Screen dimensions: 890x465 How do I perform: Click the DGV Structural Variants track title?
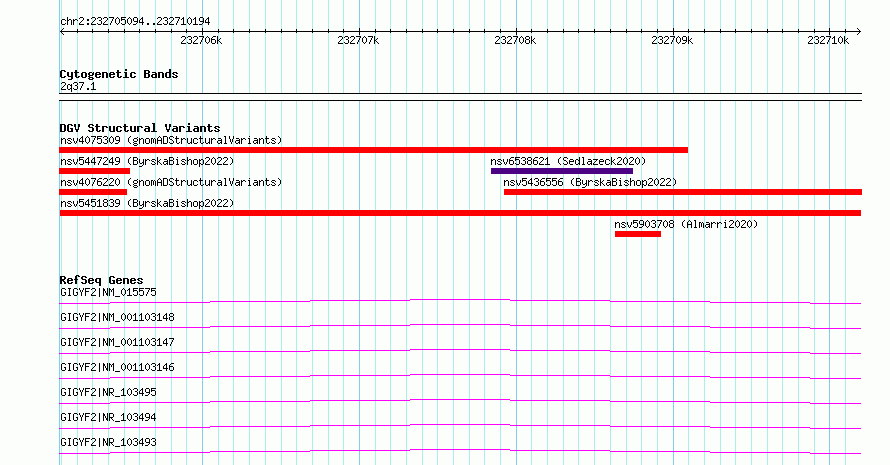point(140,128)
